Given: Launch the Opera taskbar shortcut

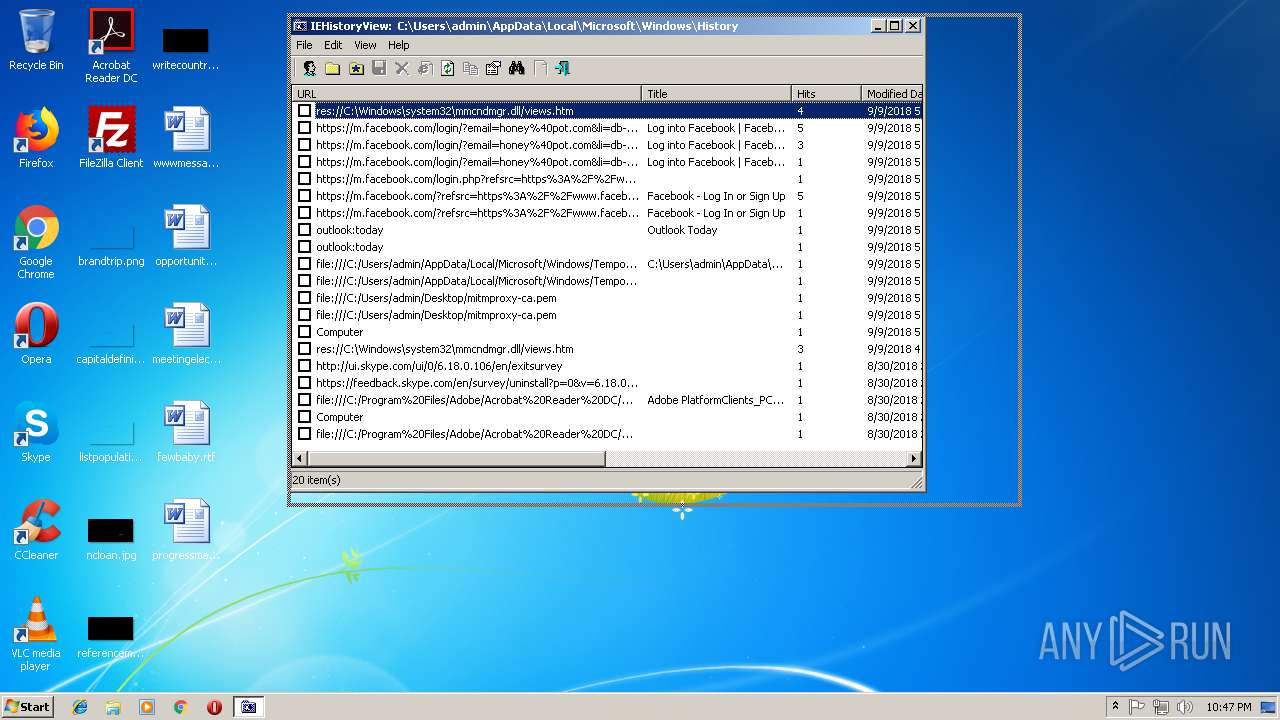Looking at the screenshot, I should click(214, 707).
